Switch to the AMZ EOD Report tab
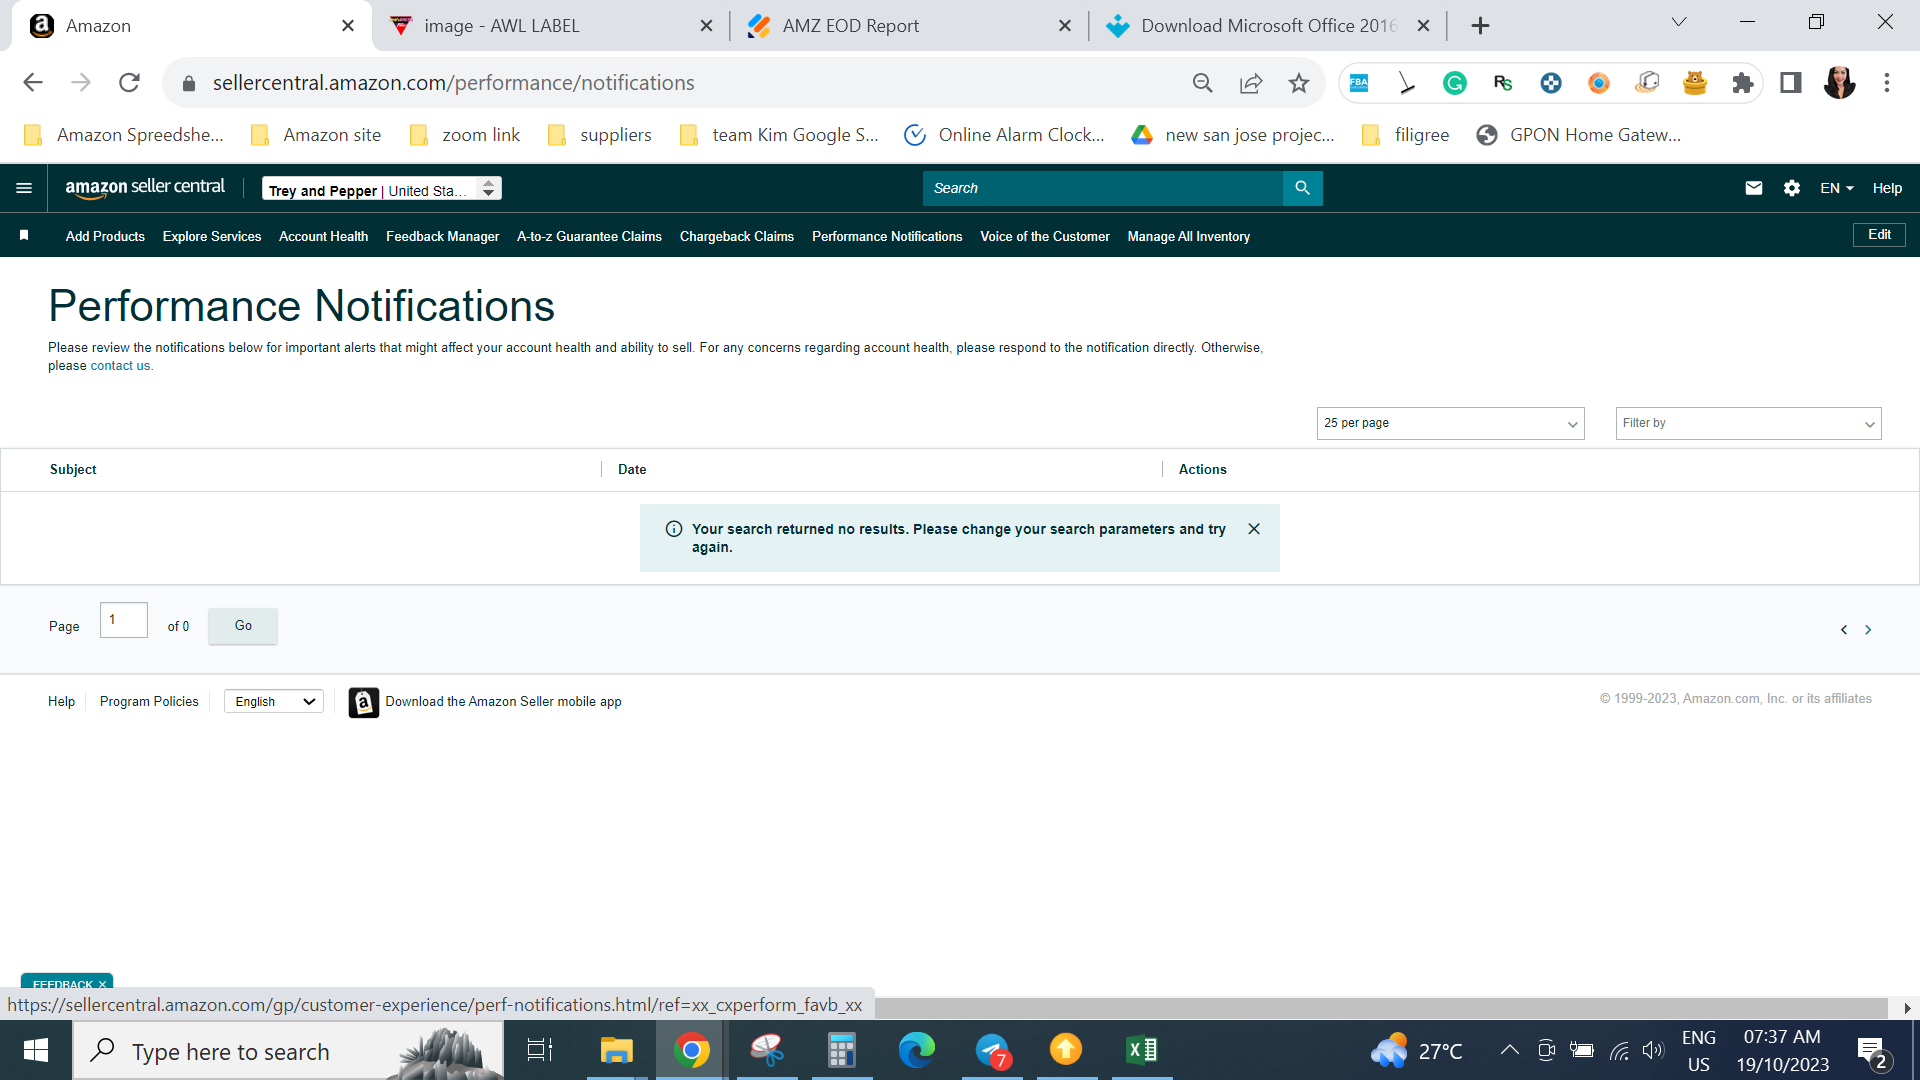Screen dimensions: 1920x1080 pos(908,26)
